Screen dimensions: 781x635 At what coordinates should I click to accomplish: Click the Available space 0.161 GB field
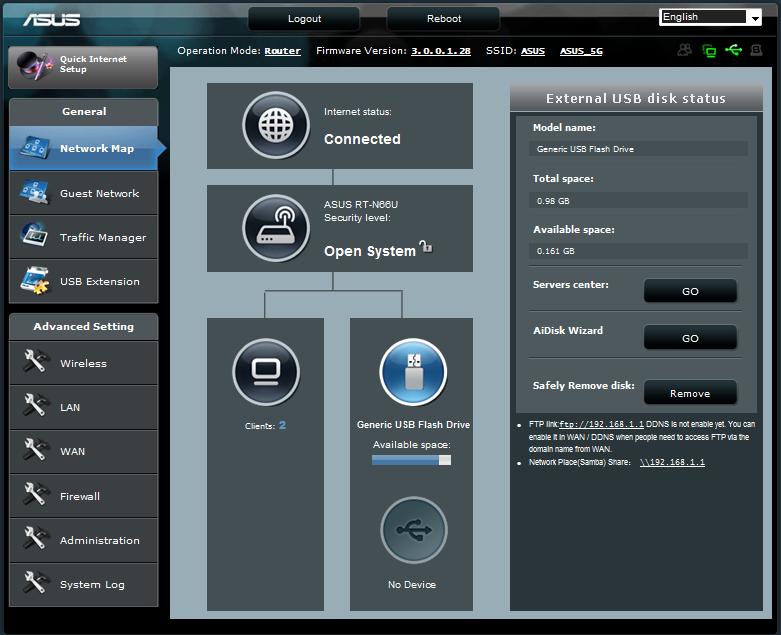(x=638, y=251)
